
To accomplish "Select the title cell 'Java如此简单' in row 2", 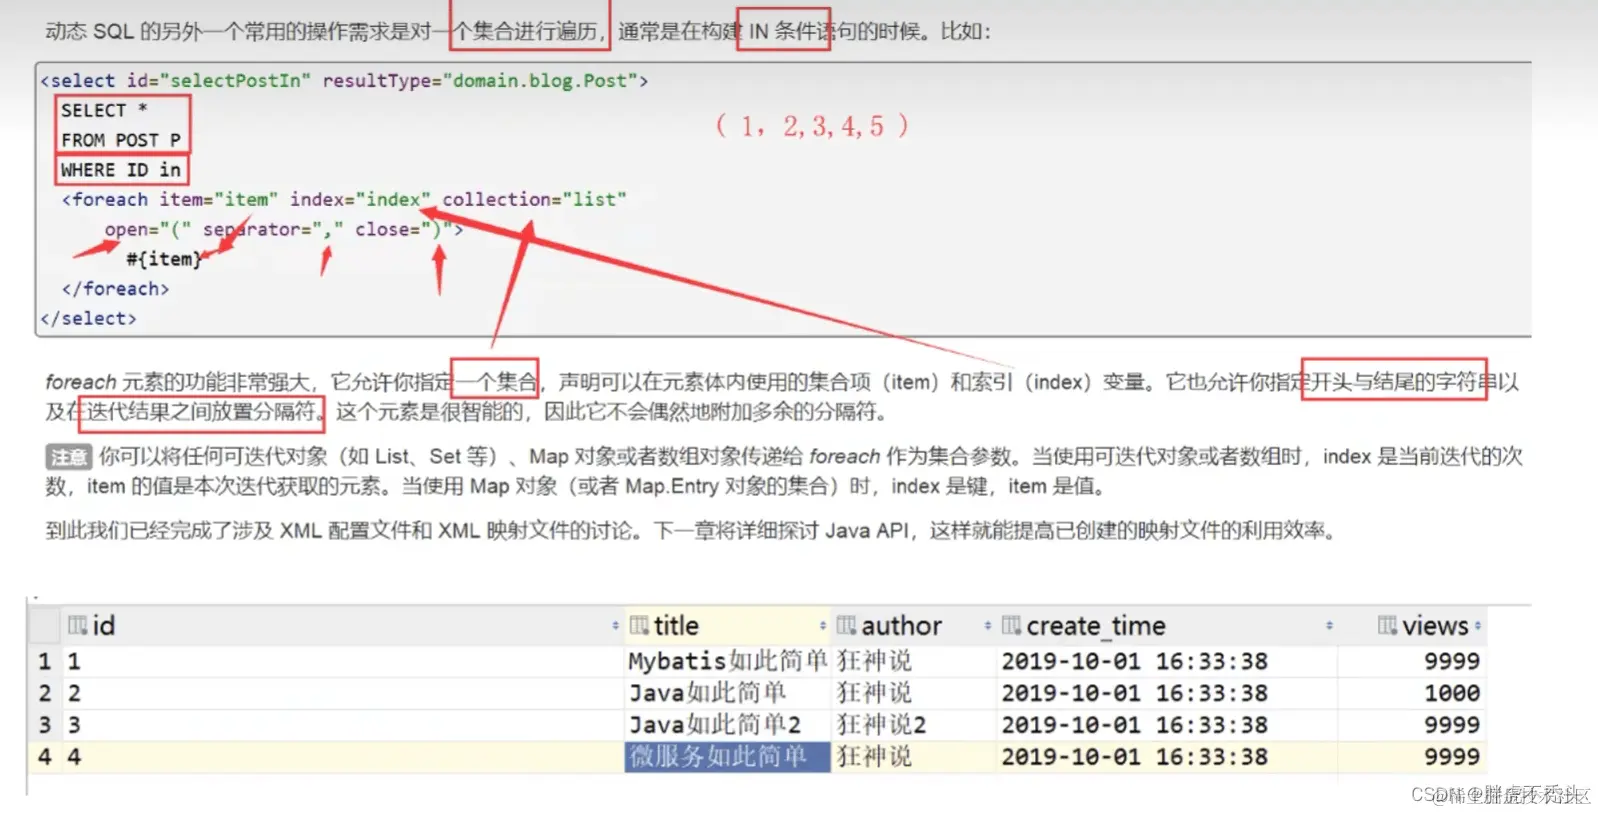I will 727,693.
